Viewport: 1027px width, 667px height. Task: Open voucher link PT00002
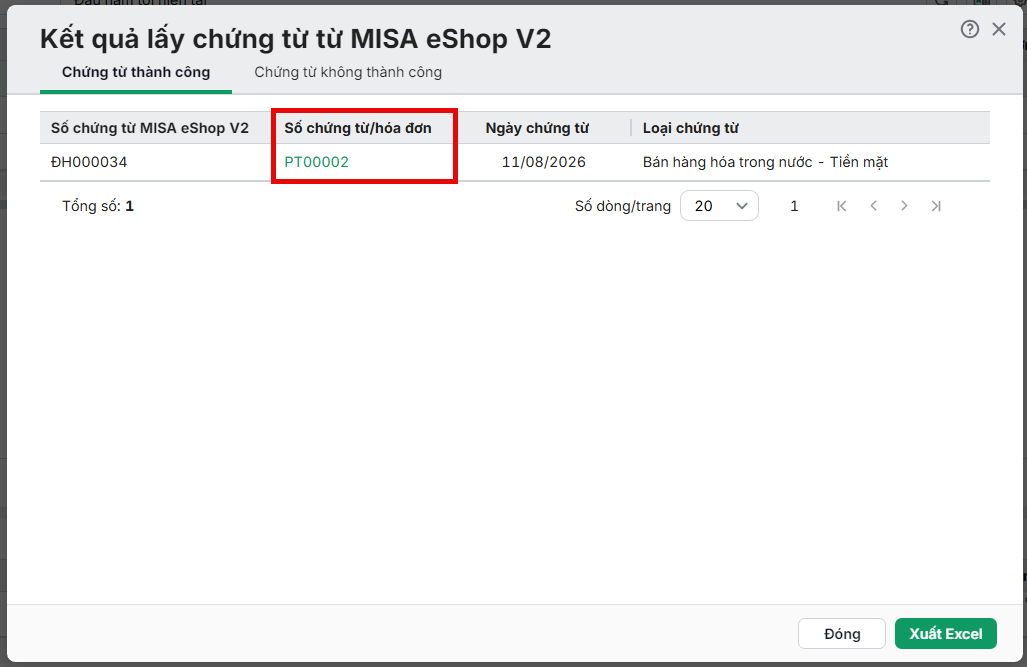point(316,162)
